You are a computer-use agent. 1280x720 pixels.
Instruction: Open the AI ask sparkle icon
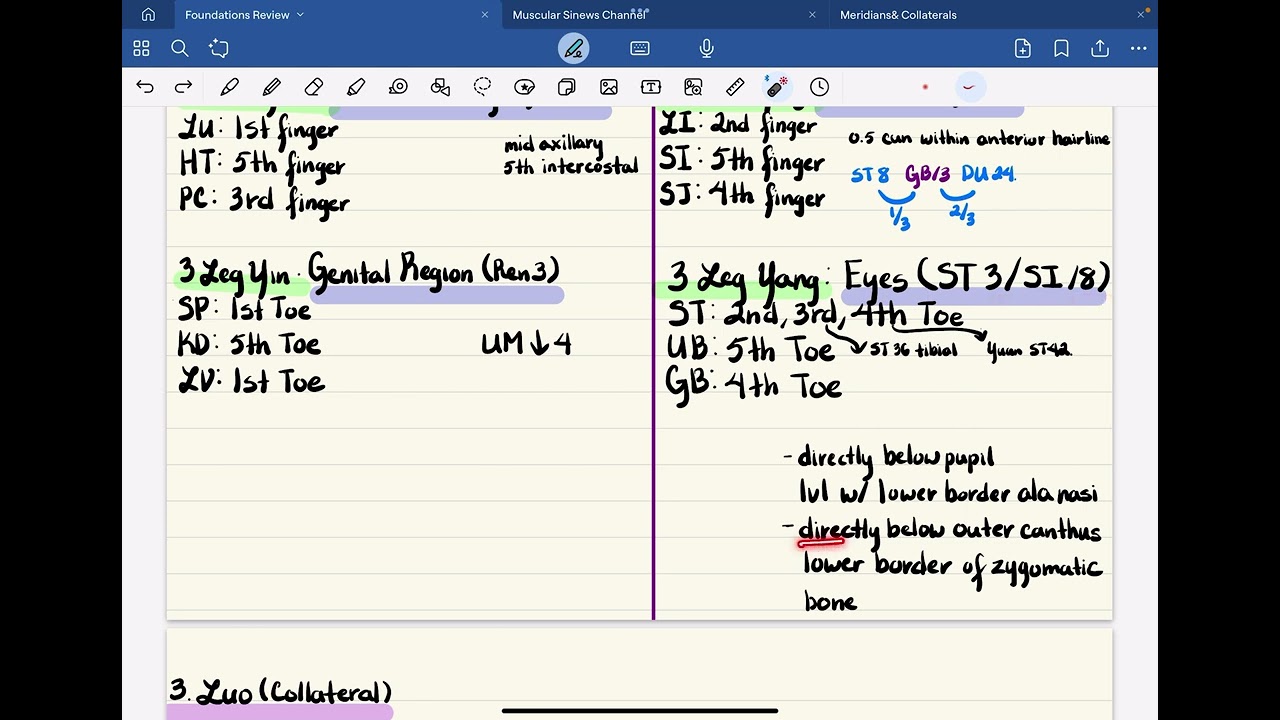(219, 48)
